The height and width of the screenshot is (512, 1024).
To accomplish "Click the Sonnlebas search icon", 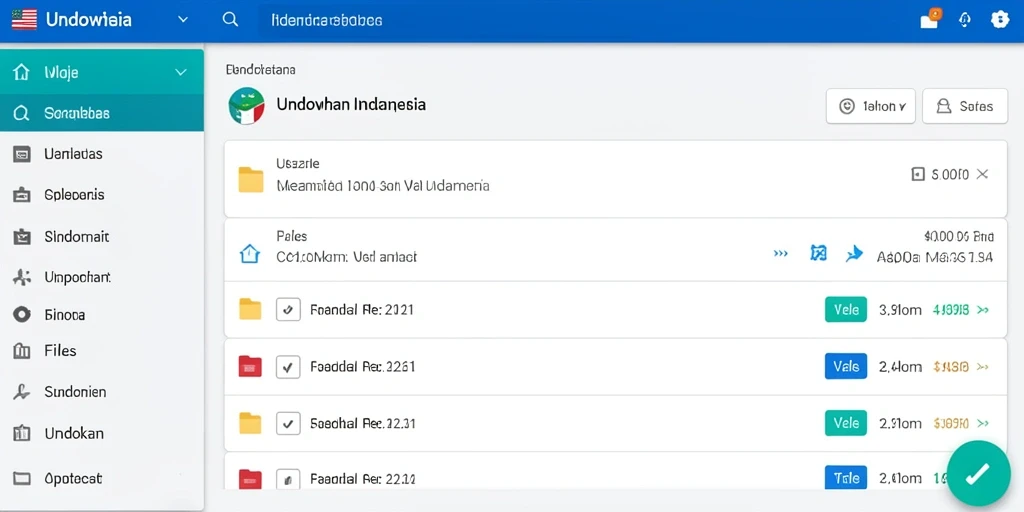I will coord(21,114).
